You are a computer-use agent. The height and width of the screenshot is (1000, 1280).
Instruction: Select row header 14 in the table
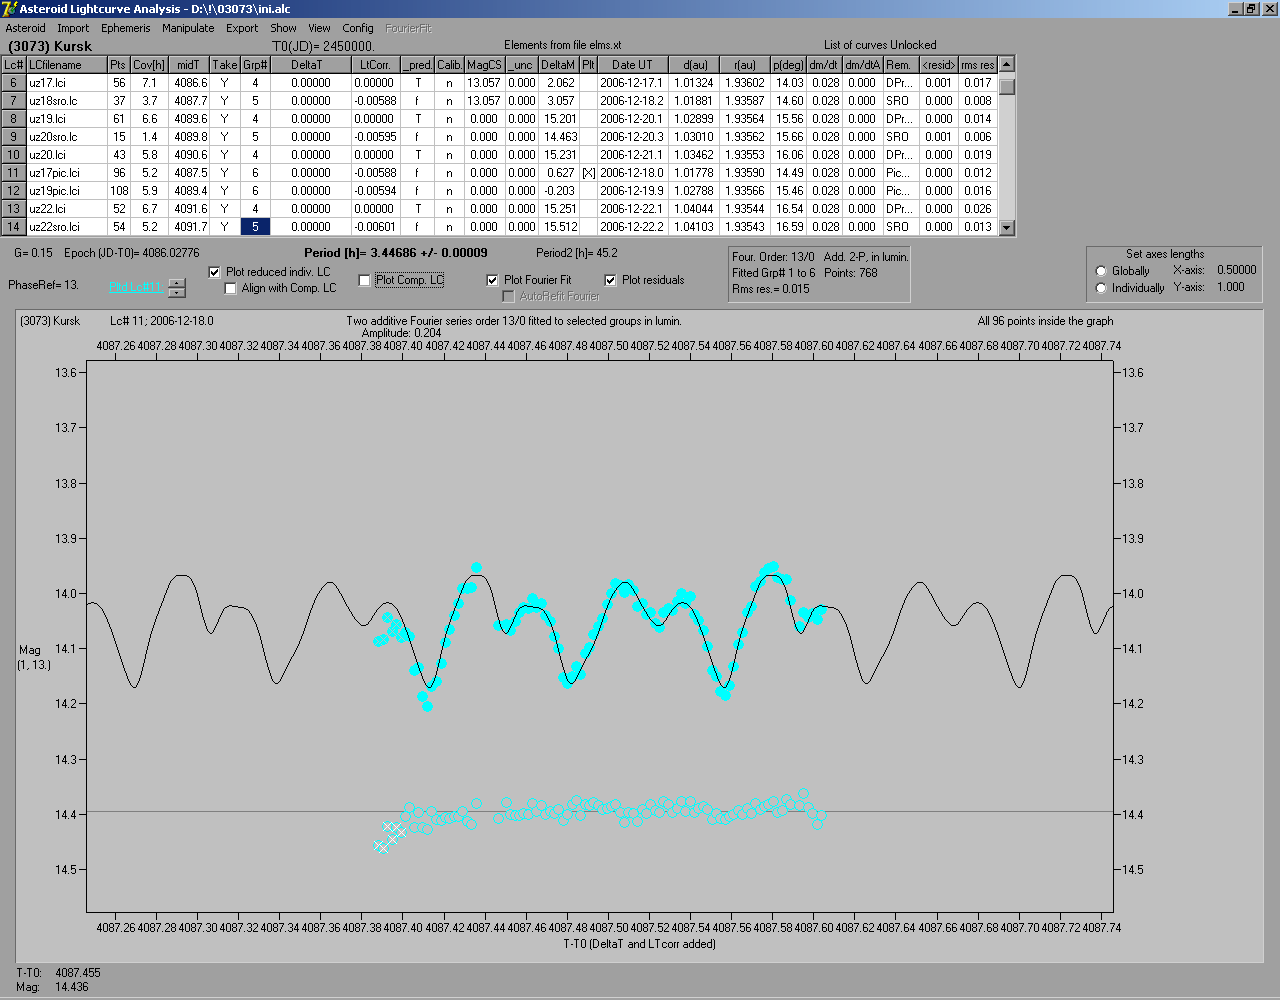click(13, 227)
